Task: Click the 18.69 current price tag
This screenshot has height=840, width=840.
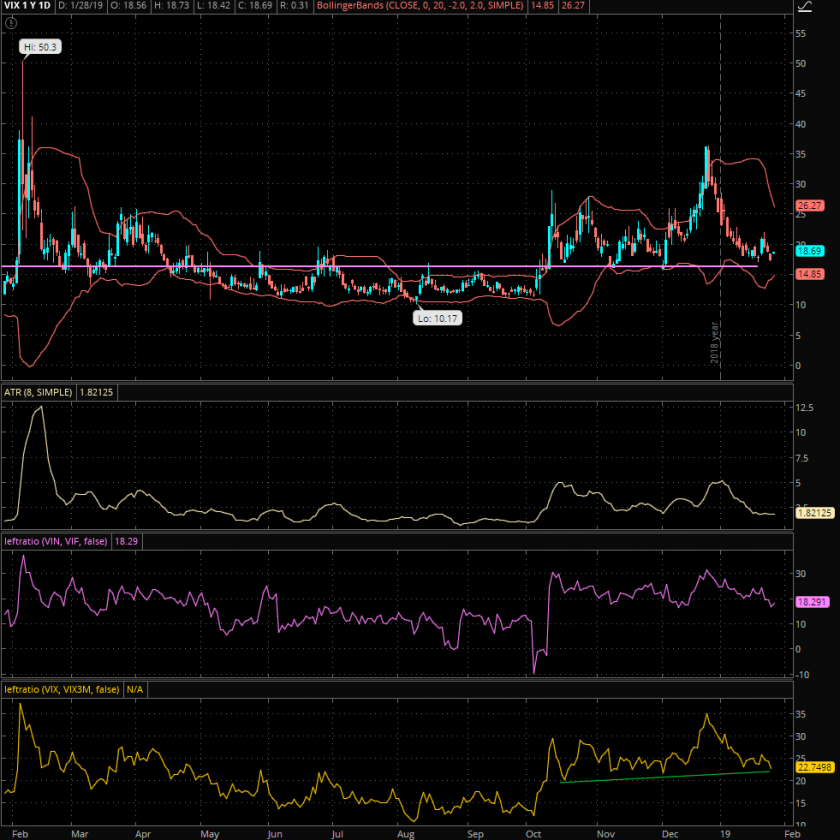Action: 807,251
